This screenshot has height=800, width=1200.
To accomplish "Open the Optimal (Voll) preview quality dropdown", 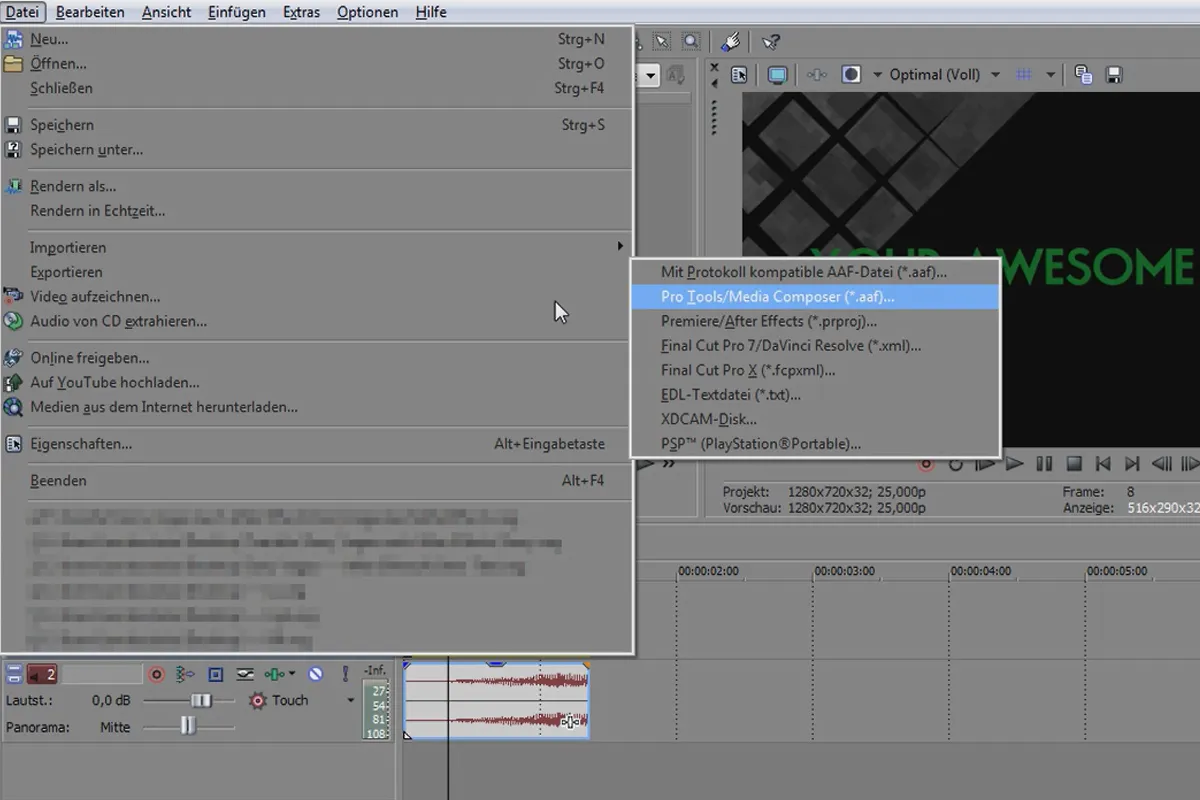I will pyautogui.click(x=944, y=75).
